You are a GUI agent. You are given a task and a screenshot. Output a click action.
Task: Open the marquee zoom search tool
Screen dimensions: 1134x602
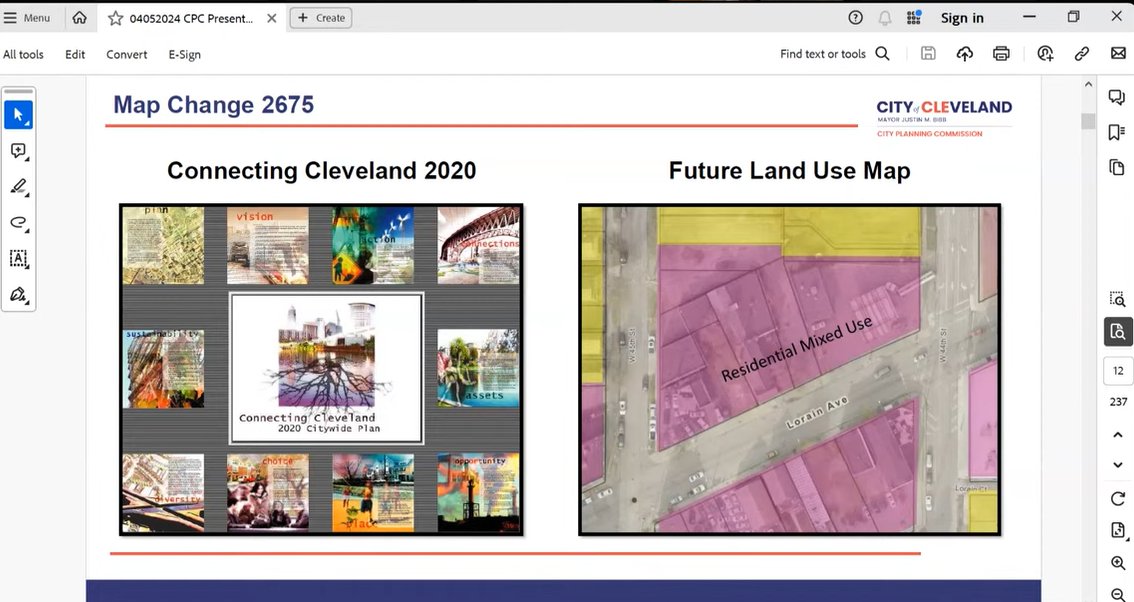click(1117, 298)
